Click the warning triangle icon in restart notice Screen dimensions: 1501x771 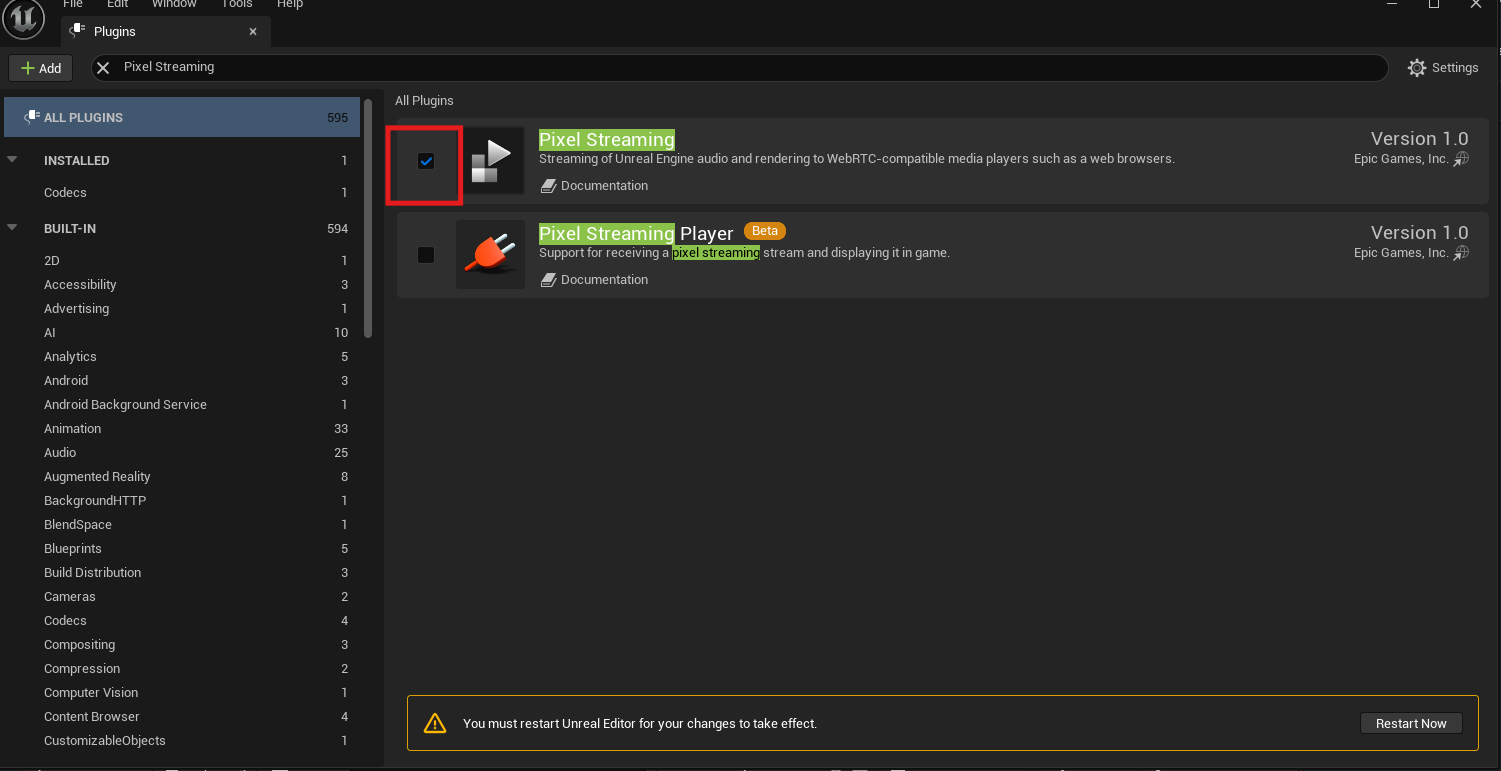pyautogui.click(x=434, y=723)
